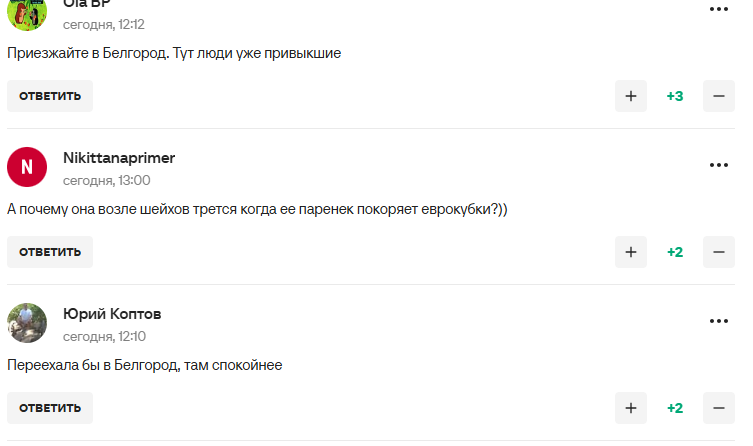Click Ola BP's avatar image
753x446 pixels.
27,12
